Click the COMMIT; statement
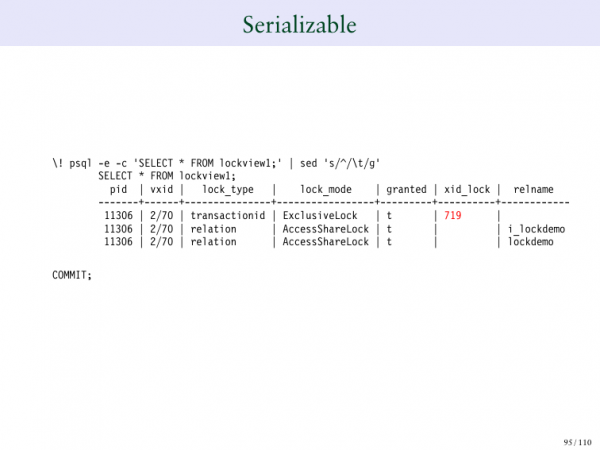The width and height of the screenshot is (600, 450). point(71,274)
